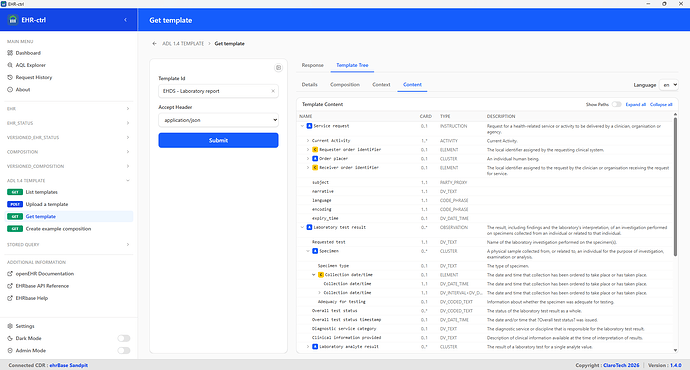Click the Dark Mode moon icon
This screenshot has height=370, width=690.
pyautogui.click(x=10, y=338)
